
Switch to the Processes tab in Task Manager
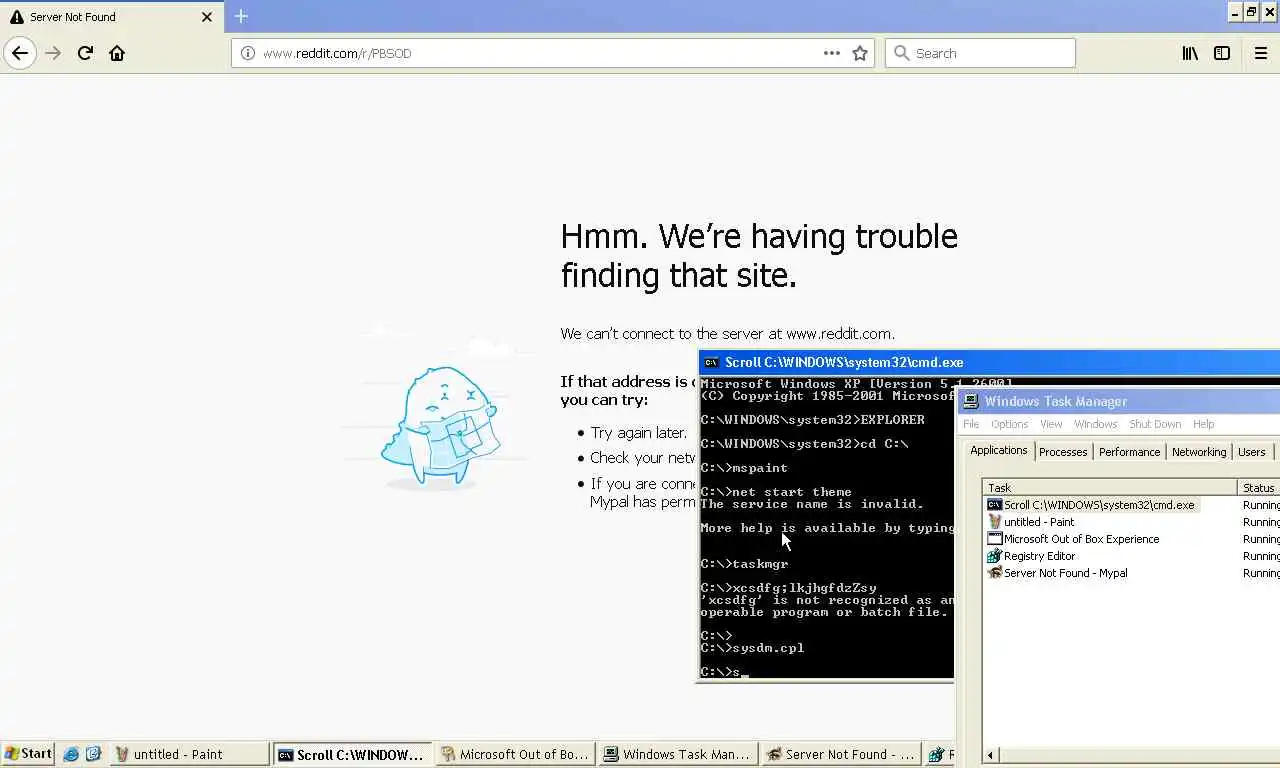click(x=1062, y=452)
